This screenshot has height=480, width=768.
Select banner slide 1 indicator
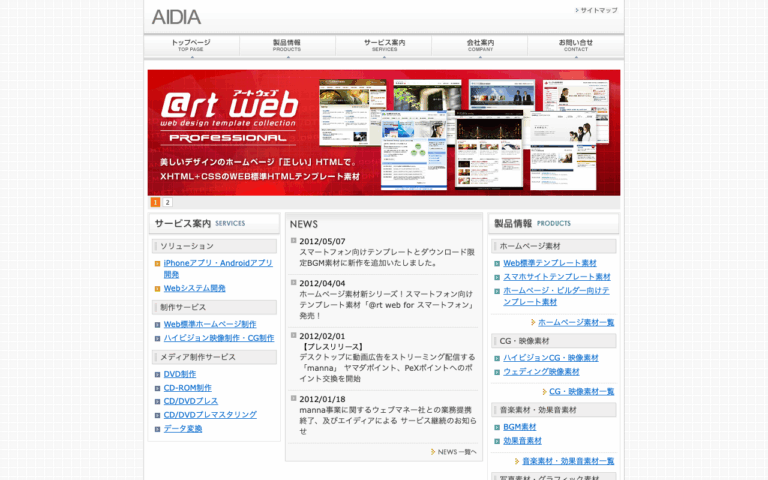[x=155, y=202]
